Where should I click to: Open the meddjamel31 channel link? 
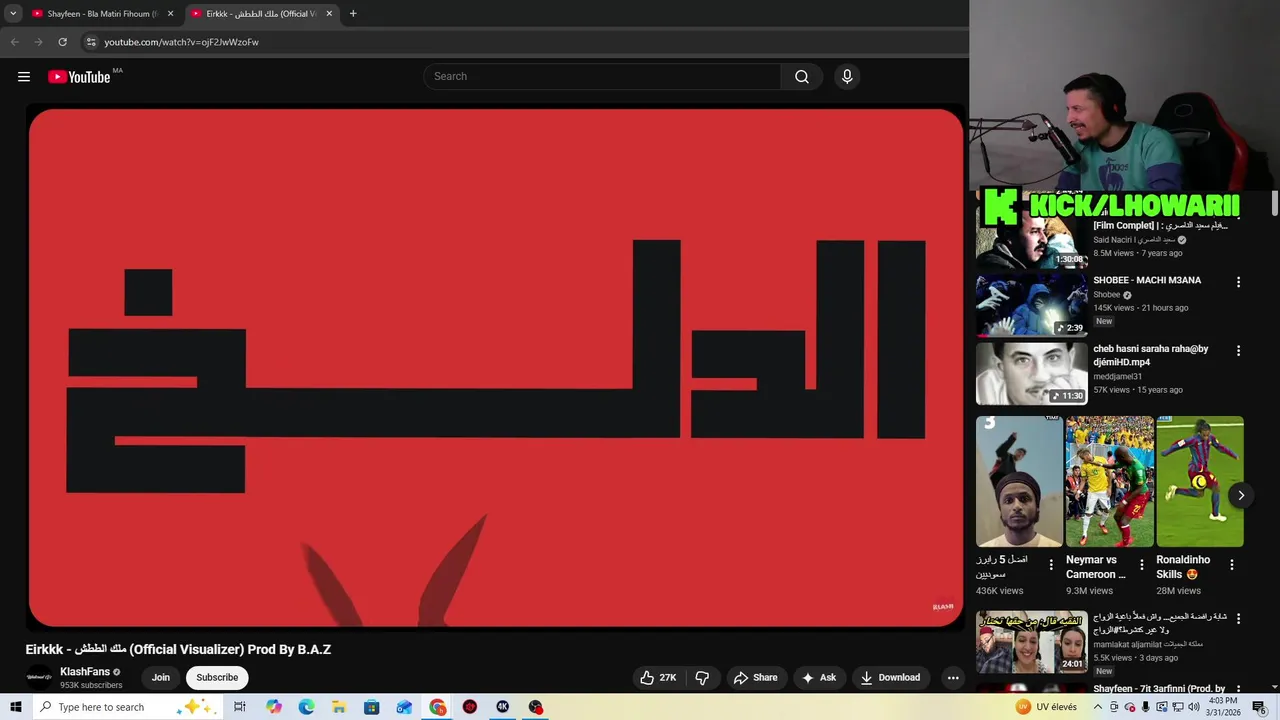pos(1117,377)
